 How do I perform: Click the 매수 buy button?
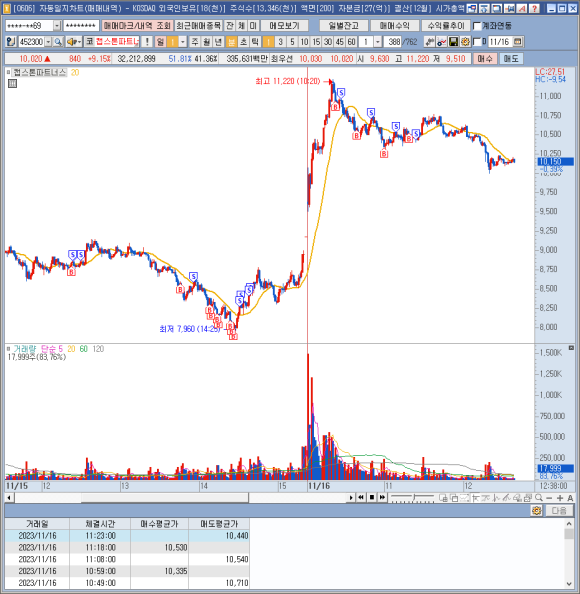(x=485, y=59)
